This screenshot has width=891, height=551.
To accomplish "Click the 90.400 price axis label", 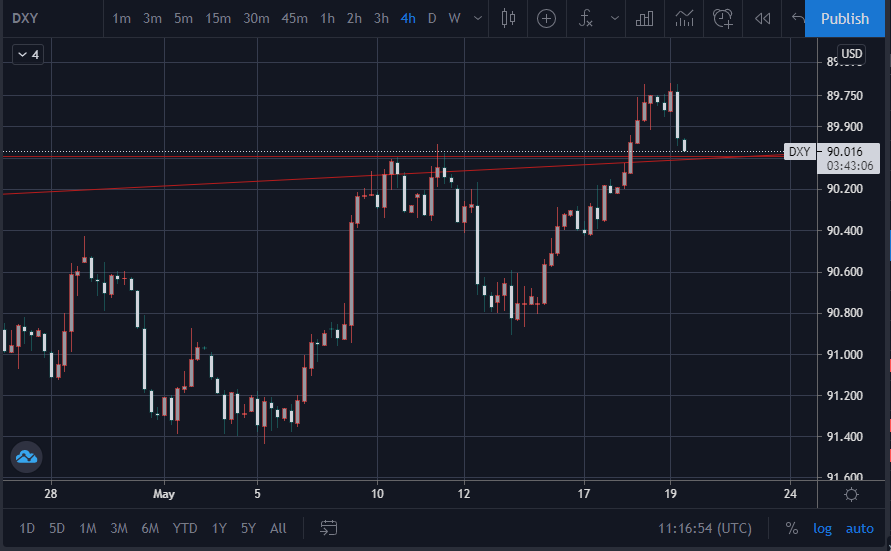I will [844, 231].
